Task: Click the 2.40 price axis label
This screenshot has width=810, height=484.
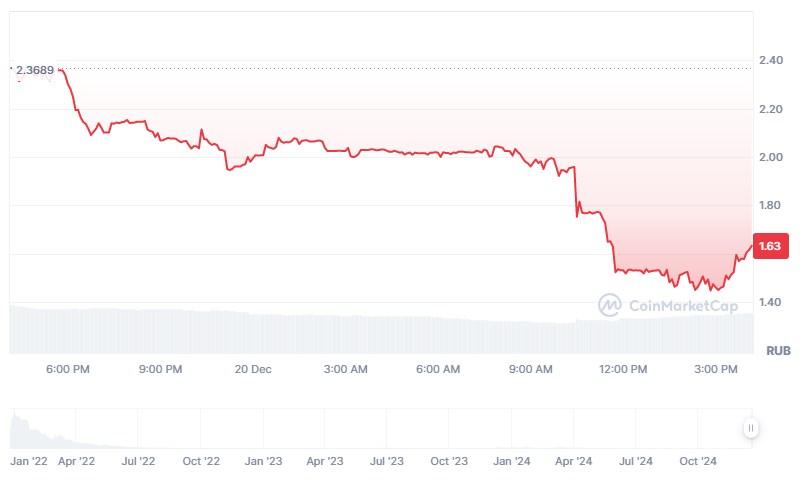Action: tap(771, 60)
